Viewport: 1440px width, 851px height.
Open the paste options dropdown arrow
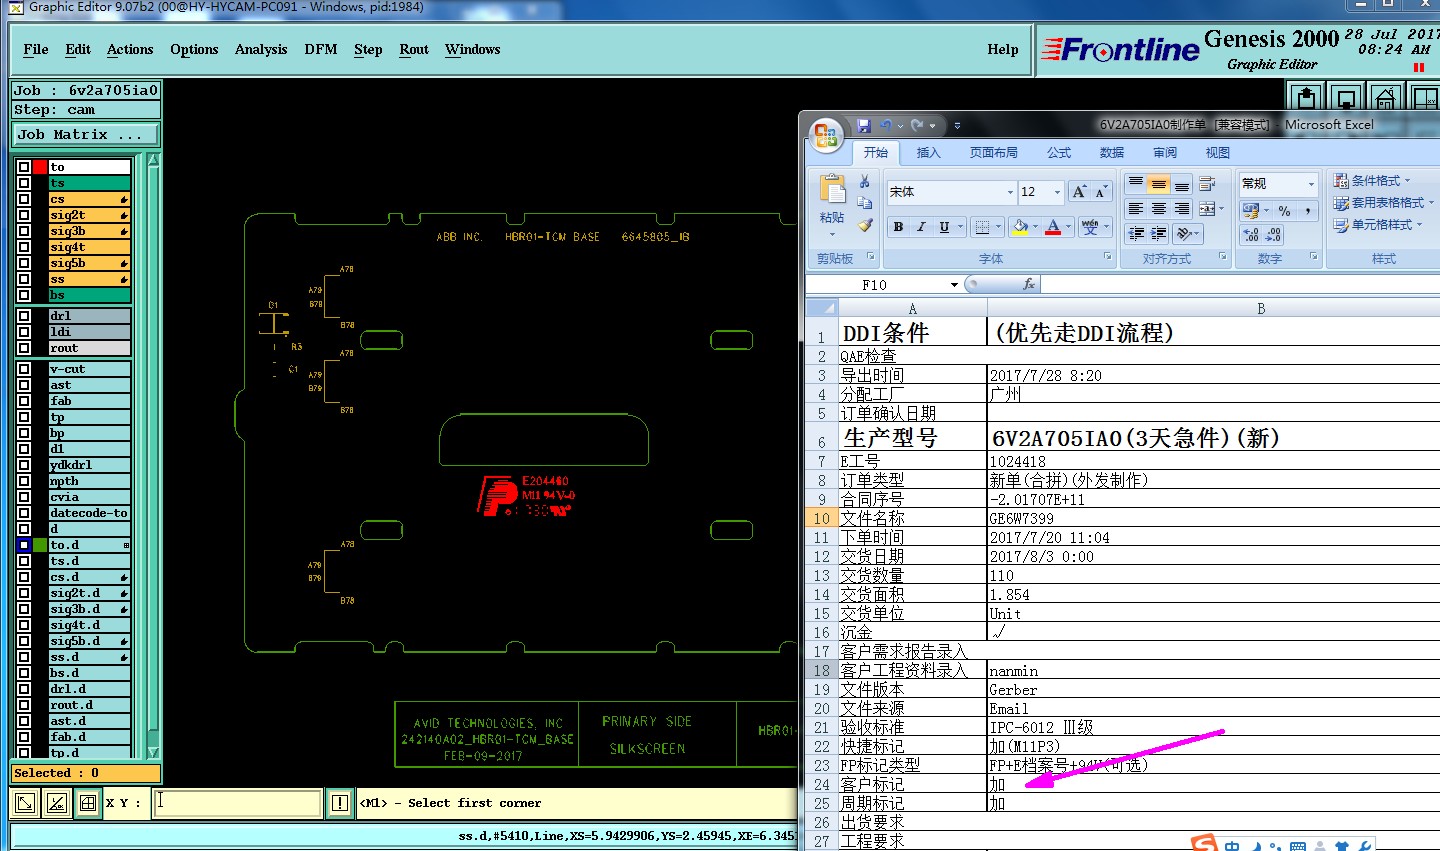pos(832,234)
